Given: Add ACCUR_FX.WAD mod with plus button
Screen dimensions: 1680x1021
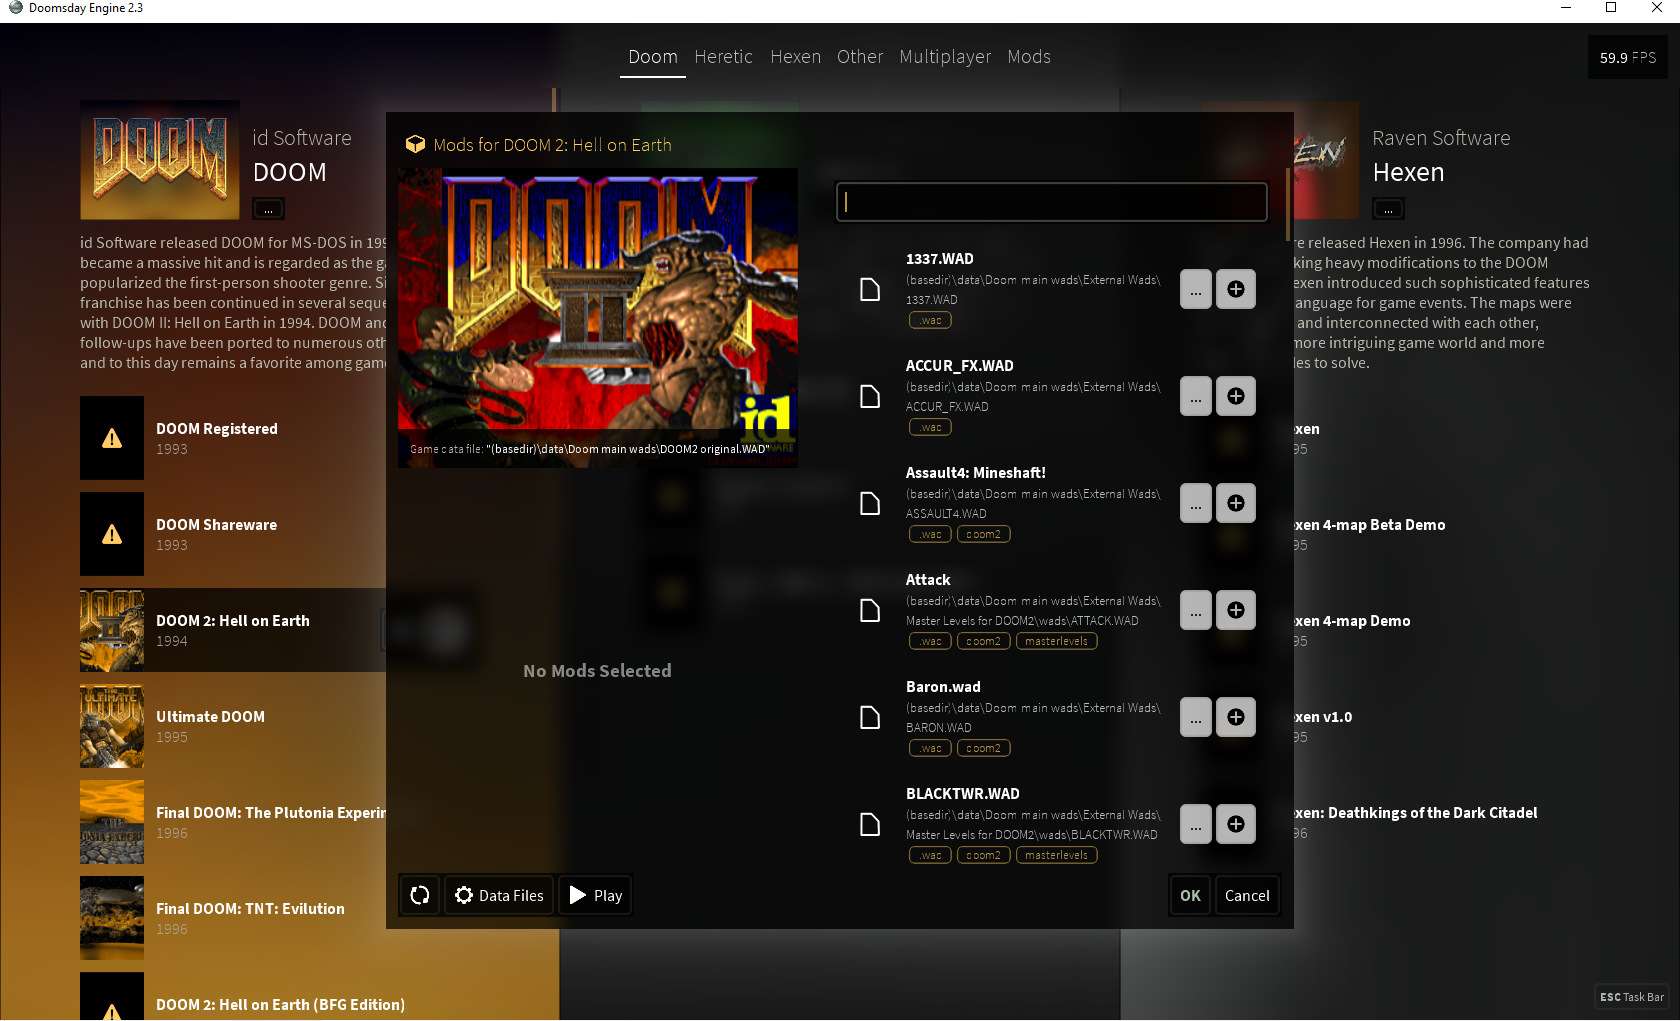Looking at the screenshot, I should click(x=1236, y=396).
